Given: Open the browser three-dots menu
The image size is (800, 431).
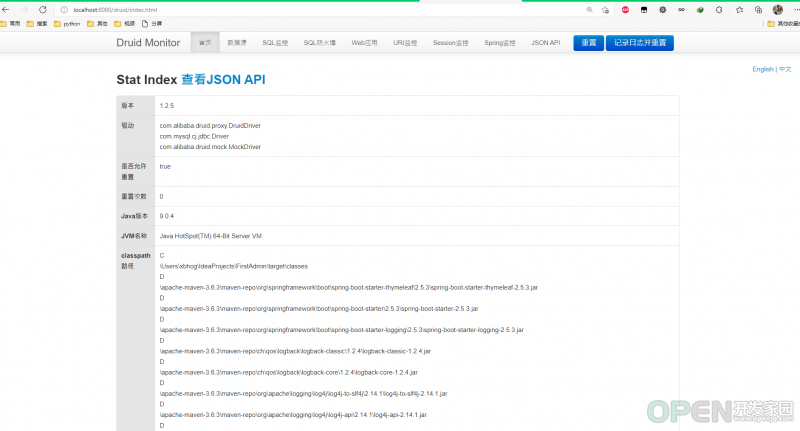Looking at the screenshot, I should tap(796, 10).
